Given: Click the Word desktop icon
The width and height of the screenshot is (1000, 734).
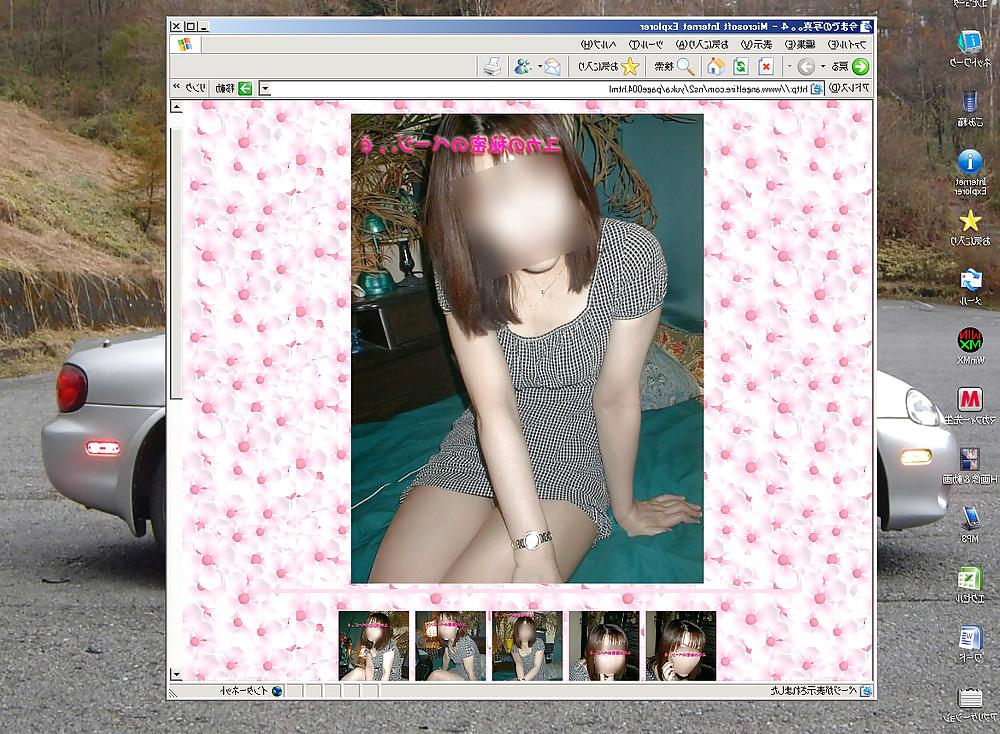Looking at the screenshot, I should click(x=970, y=638).
